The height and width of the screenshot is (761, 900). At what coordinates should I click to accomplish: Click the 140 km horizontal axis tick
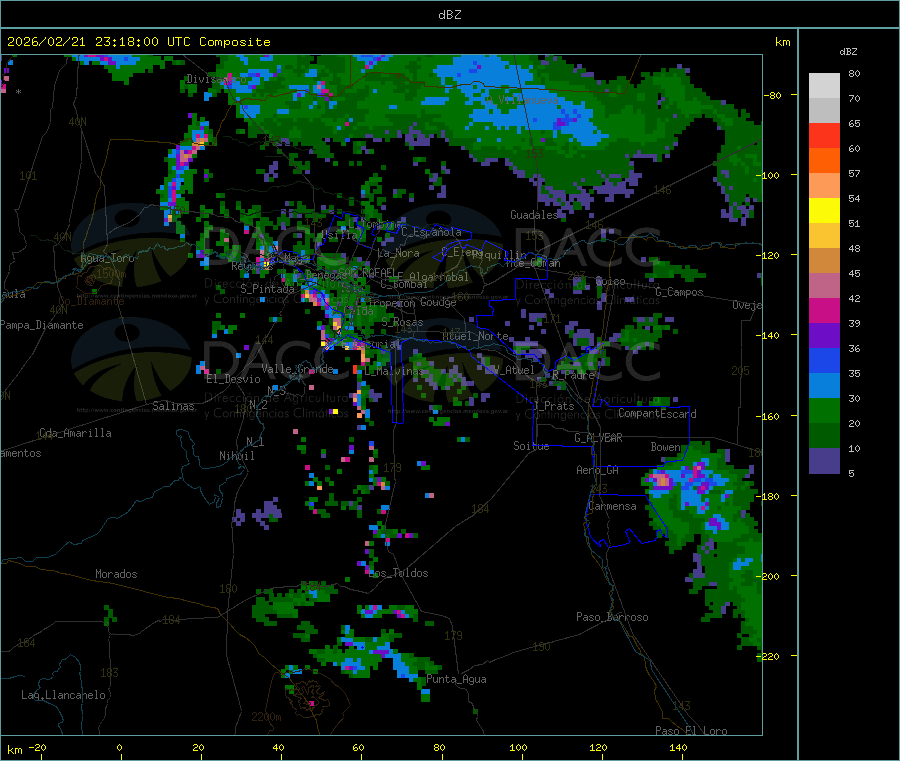pyautogui.click(x=678, y=747)
